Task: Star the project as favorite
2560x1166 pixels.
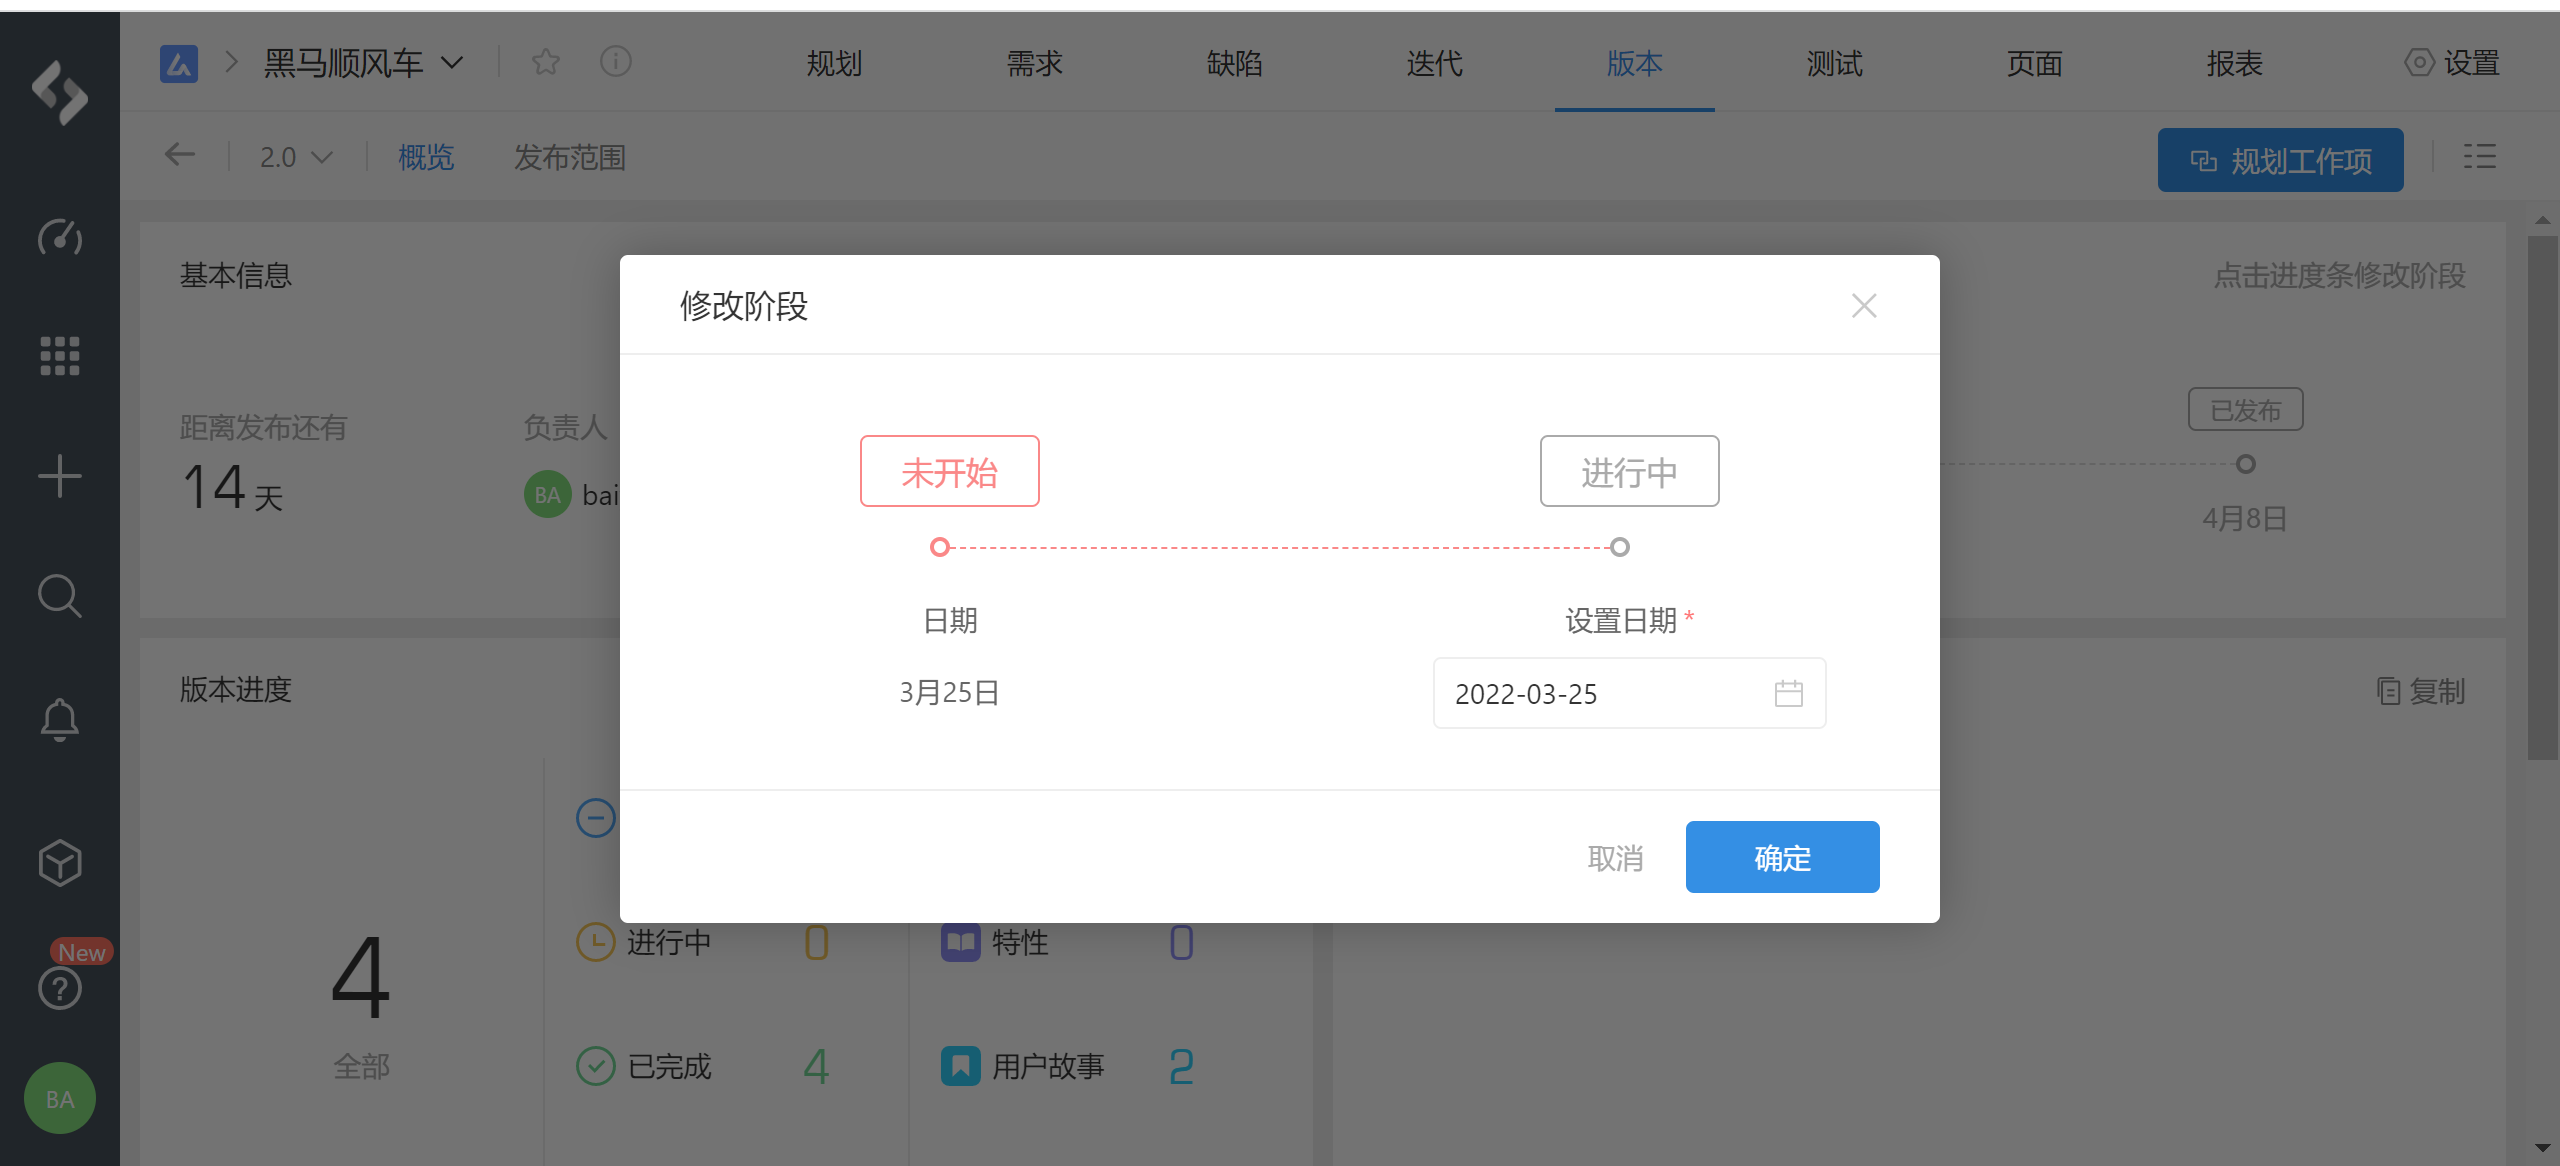Action: pyautogui.click(x=546, y=62)
